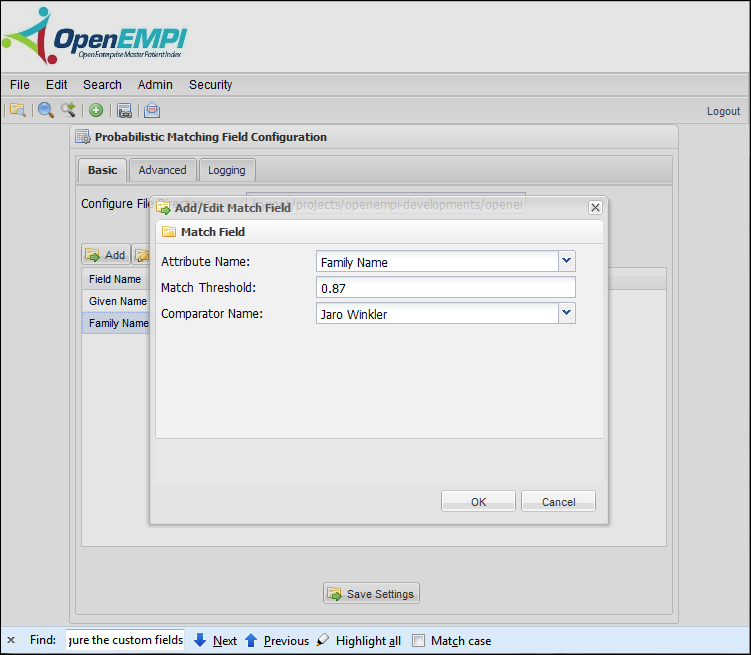Click the Highlight all marker icon
This screenshot has height=655, width=751.
323,640
